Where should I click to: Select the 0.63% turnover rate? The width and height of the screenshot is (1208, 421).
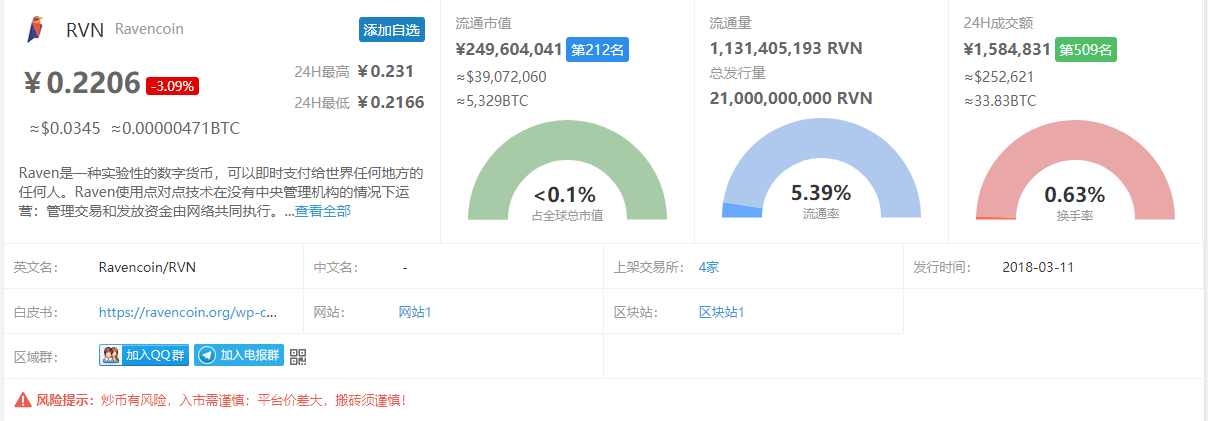pyautogui.click(x=1075, y=195)
